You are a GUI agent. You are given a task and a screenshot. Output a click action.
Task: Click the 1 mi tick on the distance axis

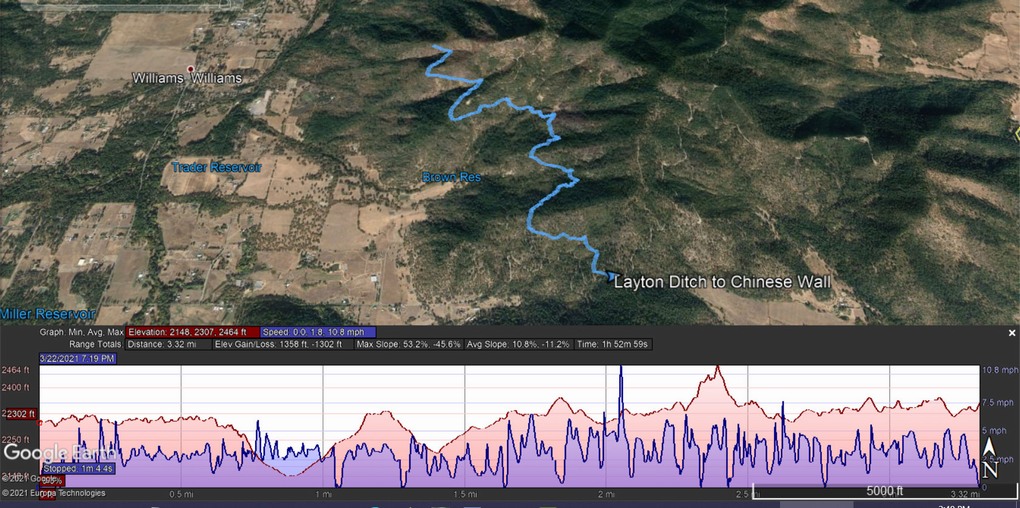point(323,494)
